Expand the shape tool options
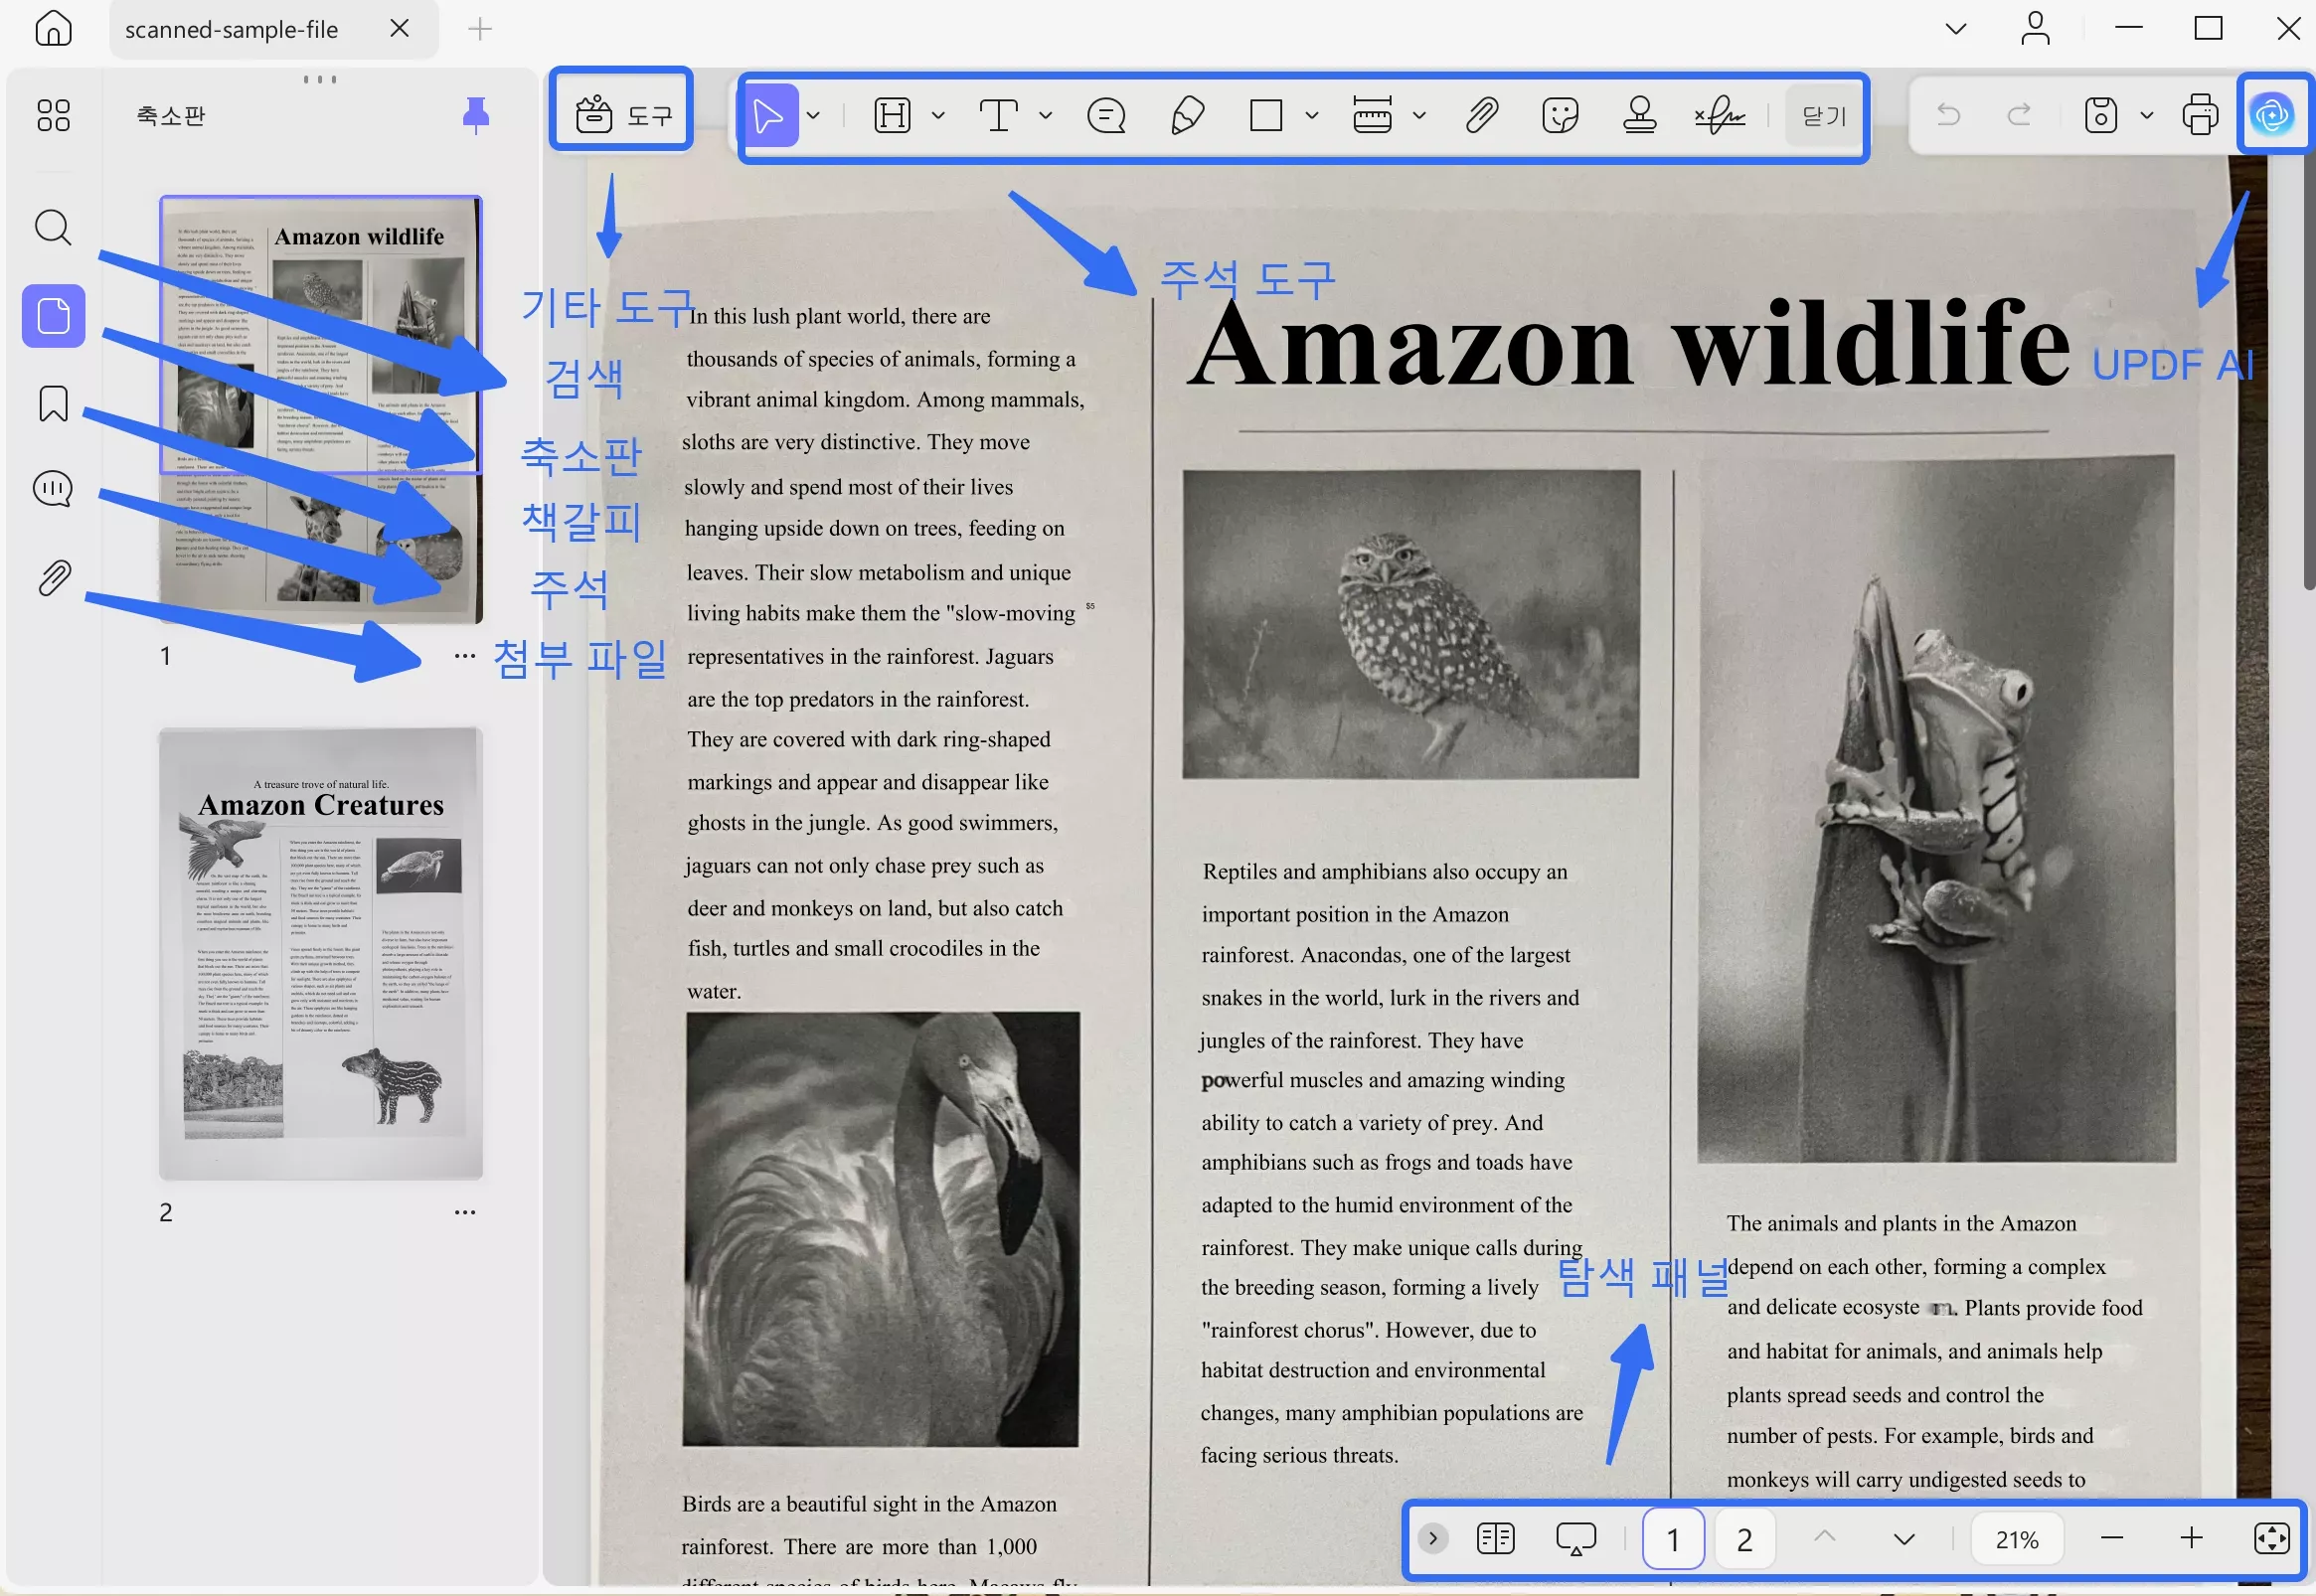 point(1312,116)
